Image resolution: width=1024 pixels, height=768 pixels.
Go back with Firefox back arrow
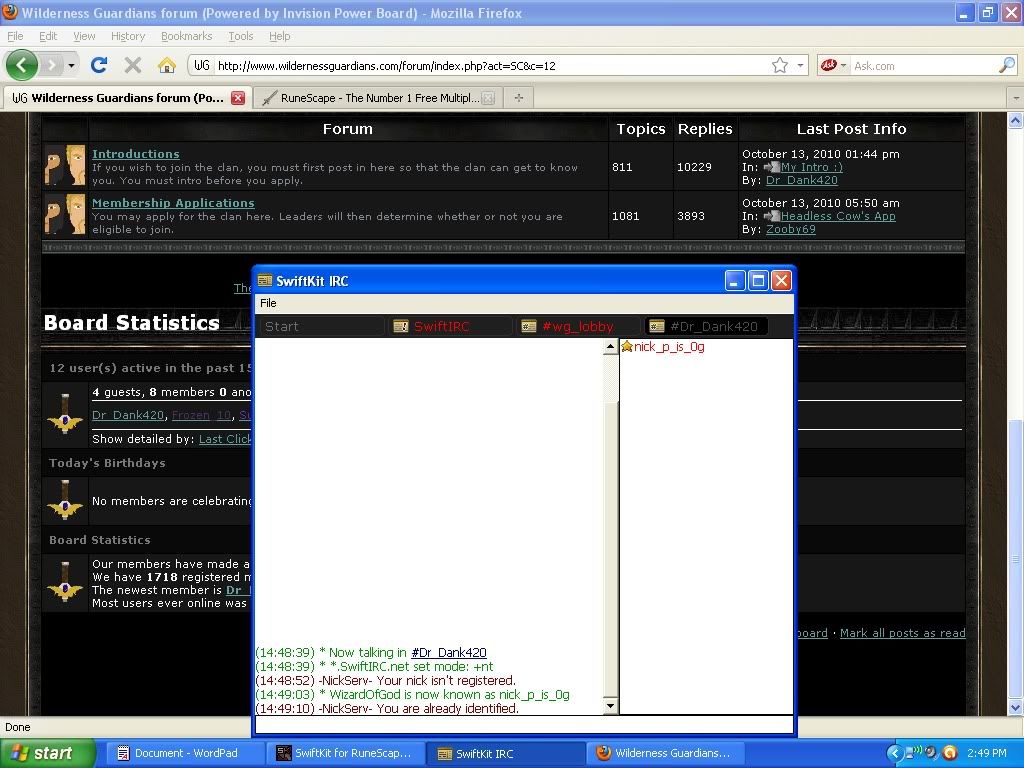[22, 65]
